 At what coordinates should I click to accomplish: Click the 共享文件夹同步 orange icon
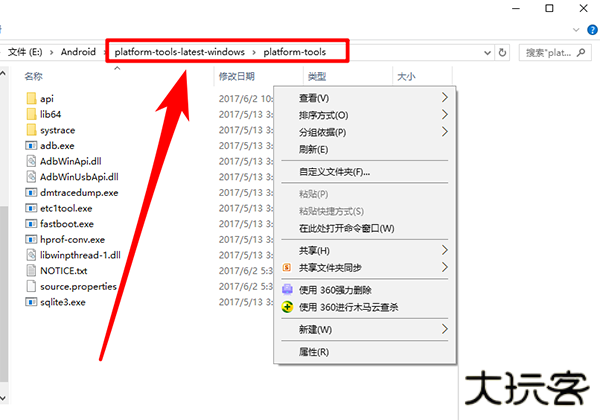point(288,268)
